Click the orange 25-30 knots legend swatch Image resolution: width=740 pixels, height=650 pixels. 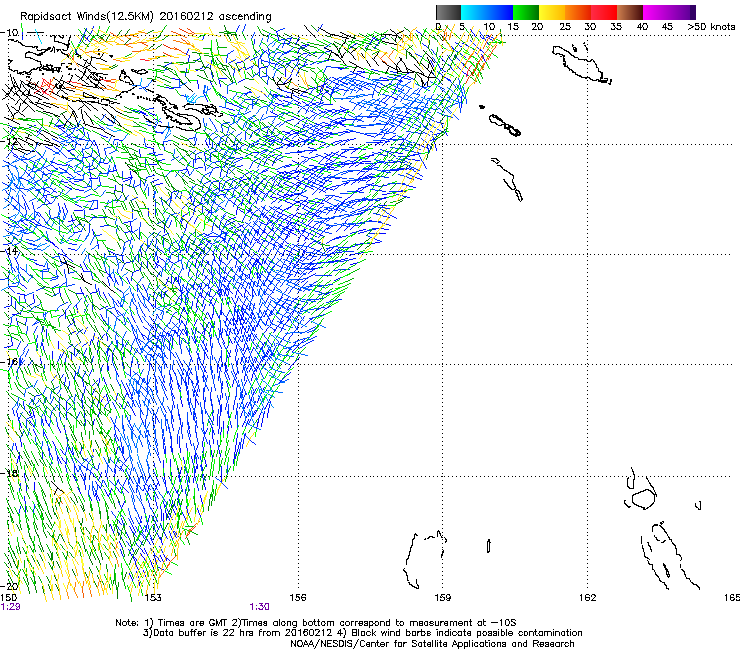click(x=578, y=12)
